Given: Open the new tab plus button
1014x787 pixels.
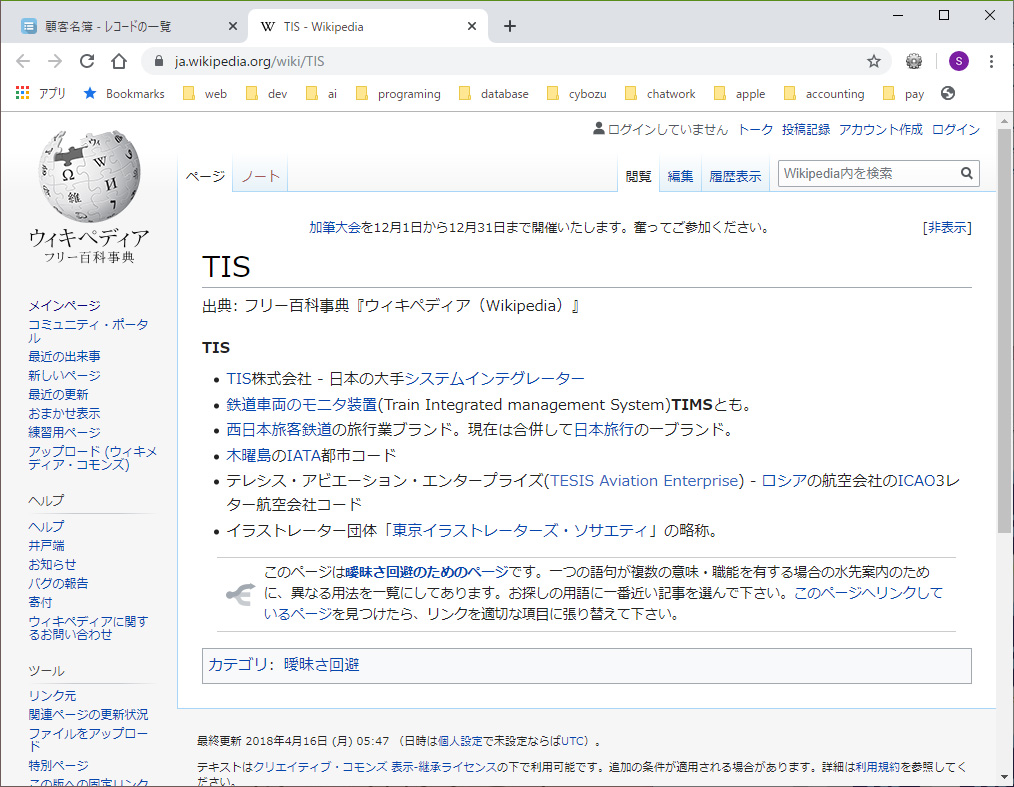Looking at the screenshot, I should click(510, 26).
